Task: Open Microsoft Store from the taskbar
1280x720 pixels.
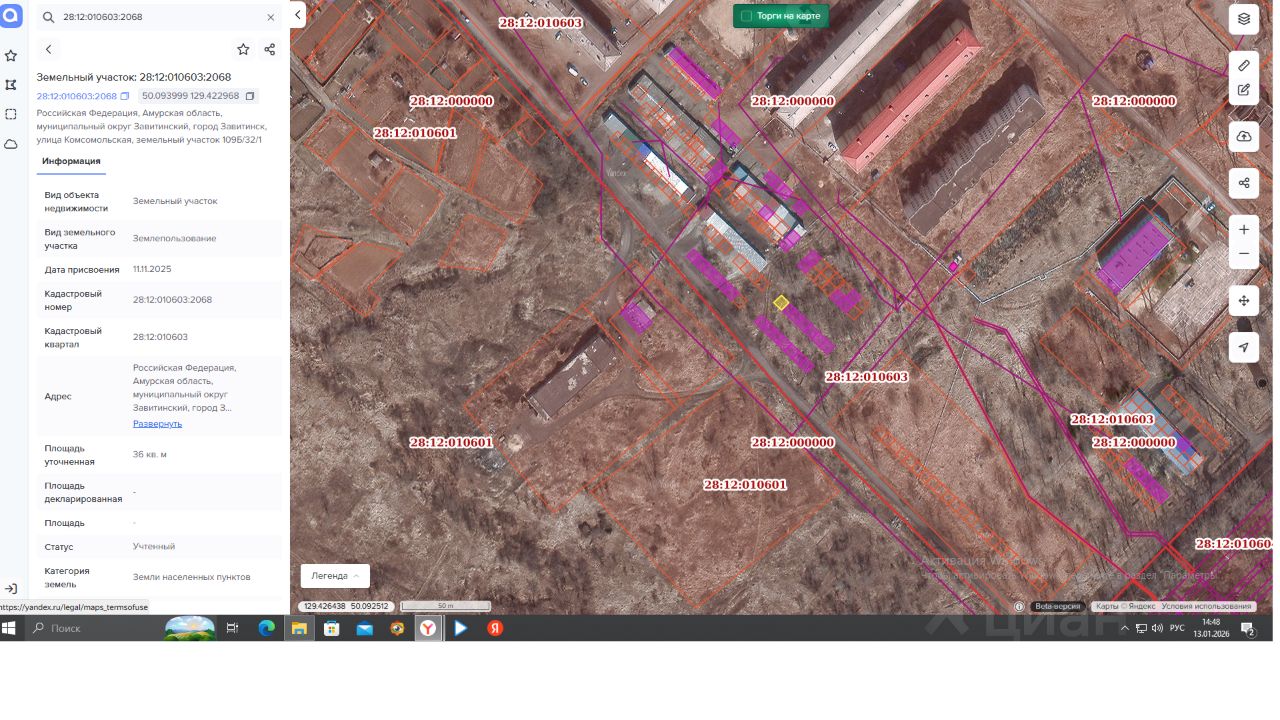Action: coord(331,628)
